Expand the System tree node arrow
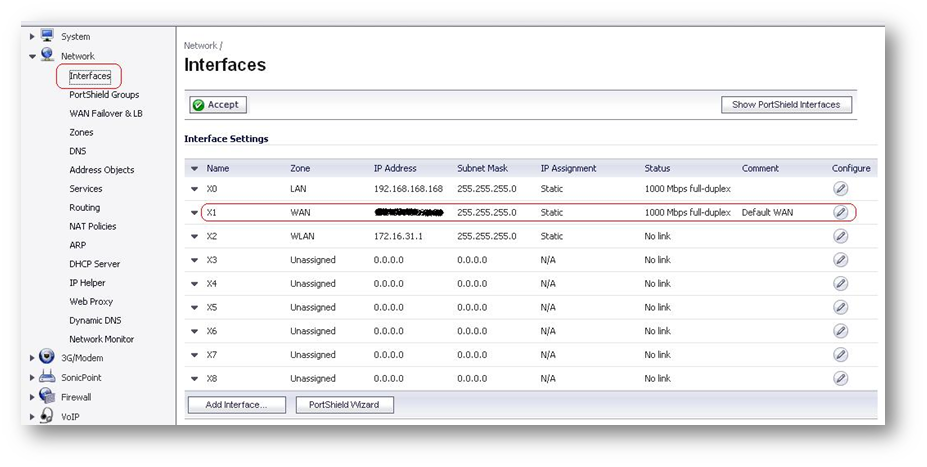Image resolution: width=927 pixels, height=467 pixels. pyautogui.click(x=32, y=37)
